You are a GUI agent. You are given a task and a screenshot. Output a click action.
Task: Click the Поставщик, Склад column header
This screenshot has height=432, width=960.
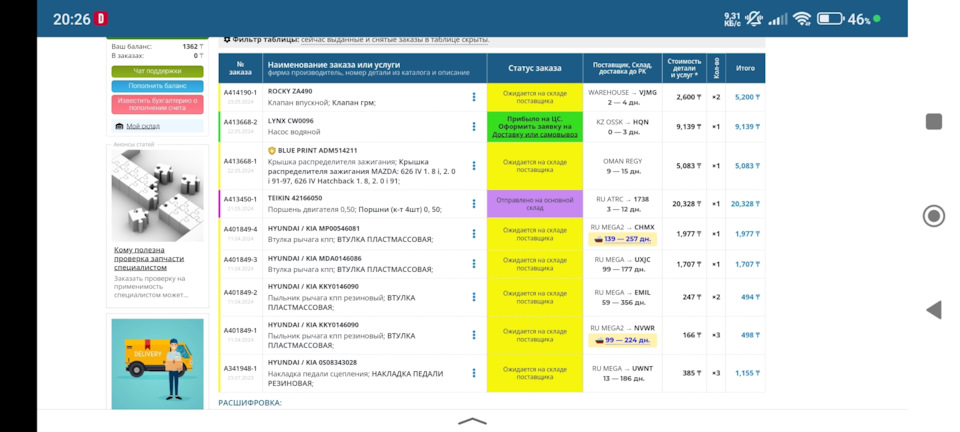click(623, 68)
